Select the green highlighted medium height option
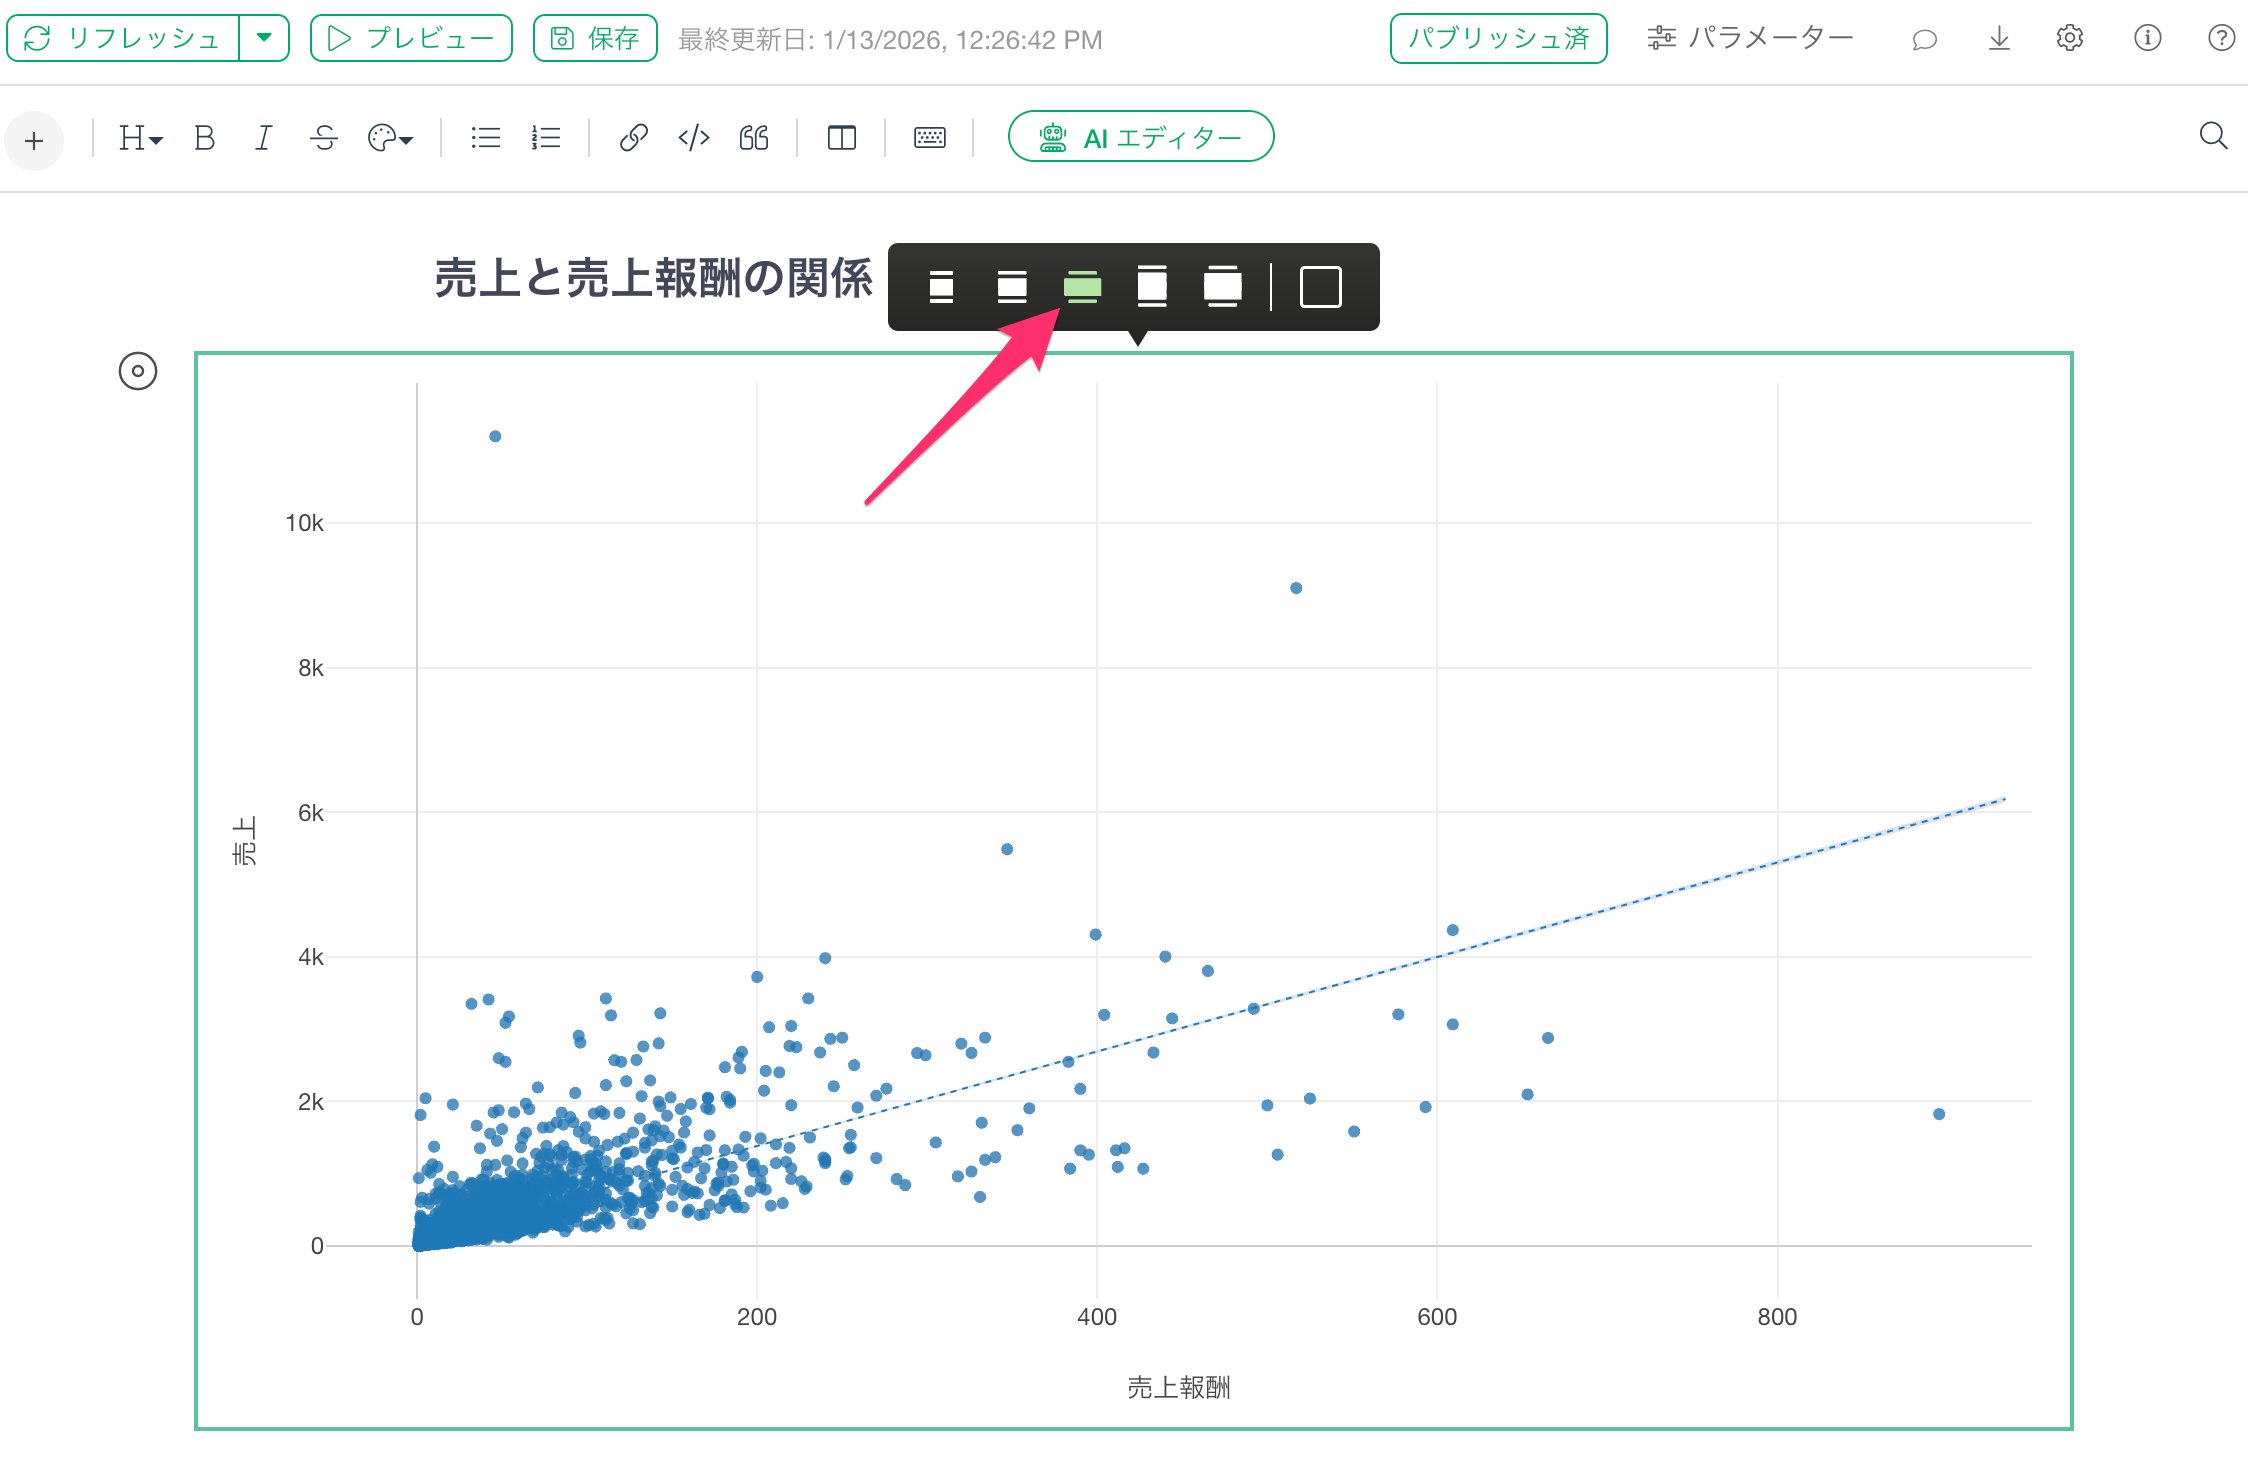 click(x=1082, y=287)
